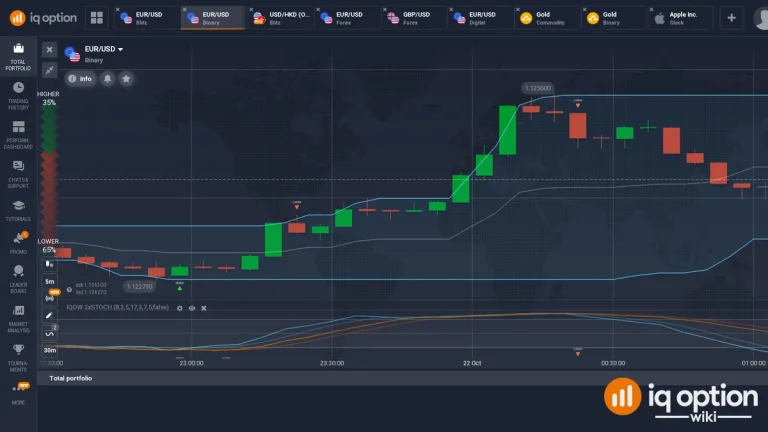Switch to GBP/USD Forex tab

pos(414,18)
